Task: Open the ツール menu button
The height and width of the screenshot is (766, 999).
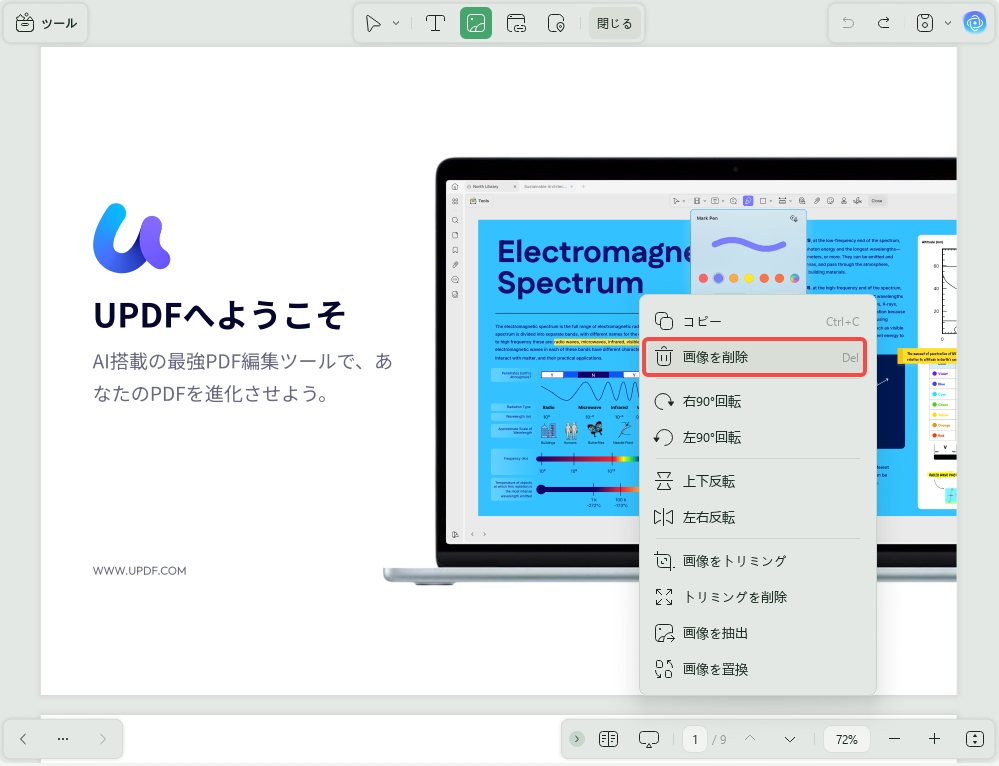Action: click(46, 24)
